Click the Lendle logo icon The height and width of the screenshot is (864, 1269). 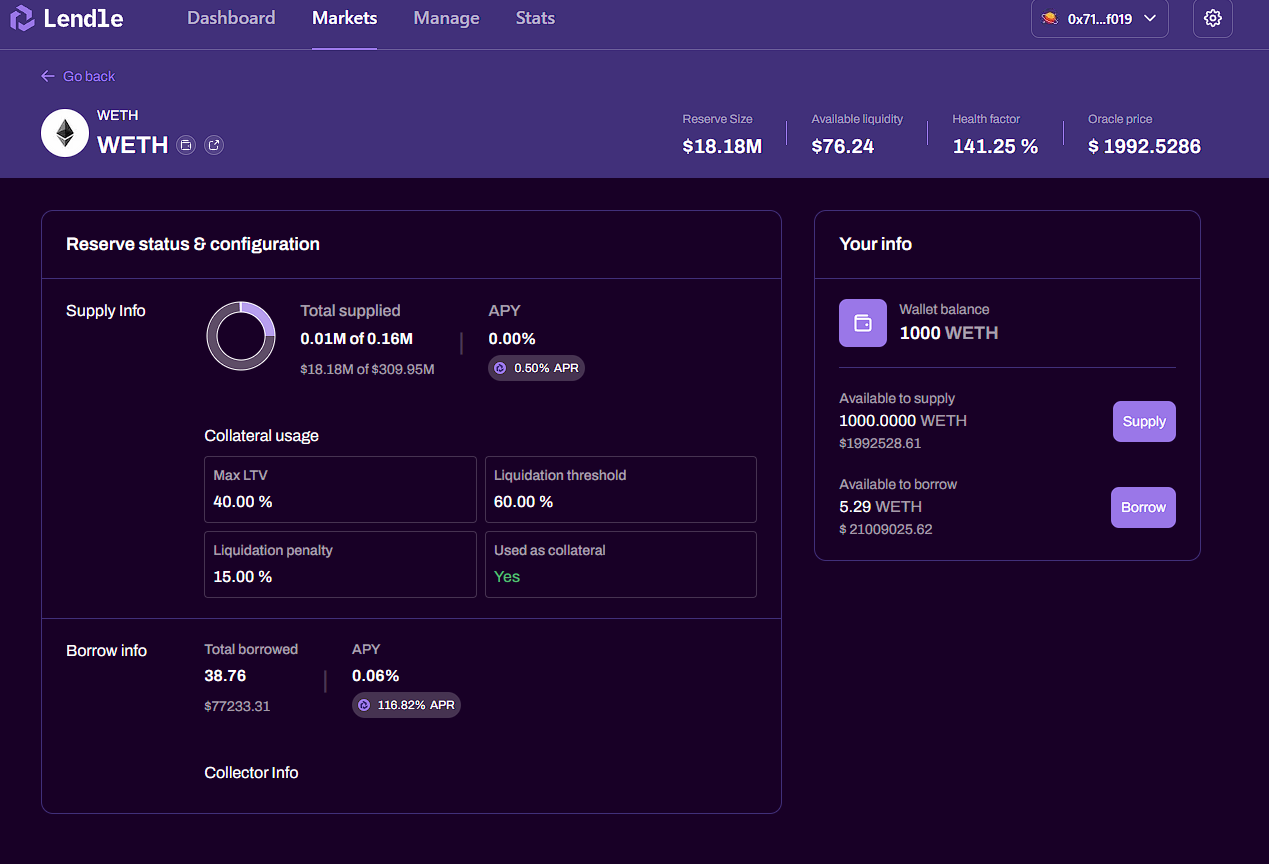coord(22,19)
